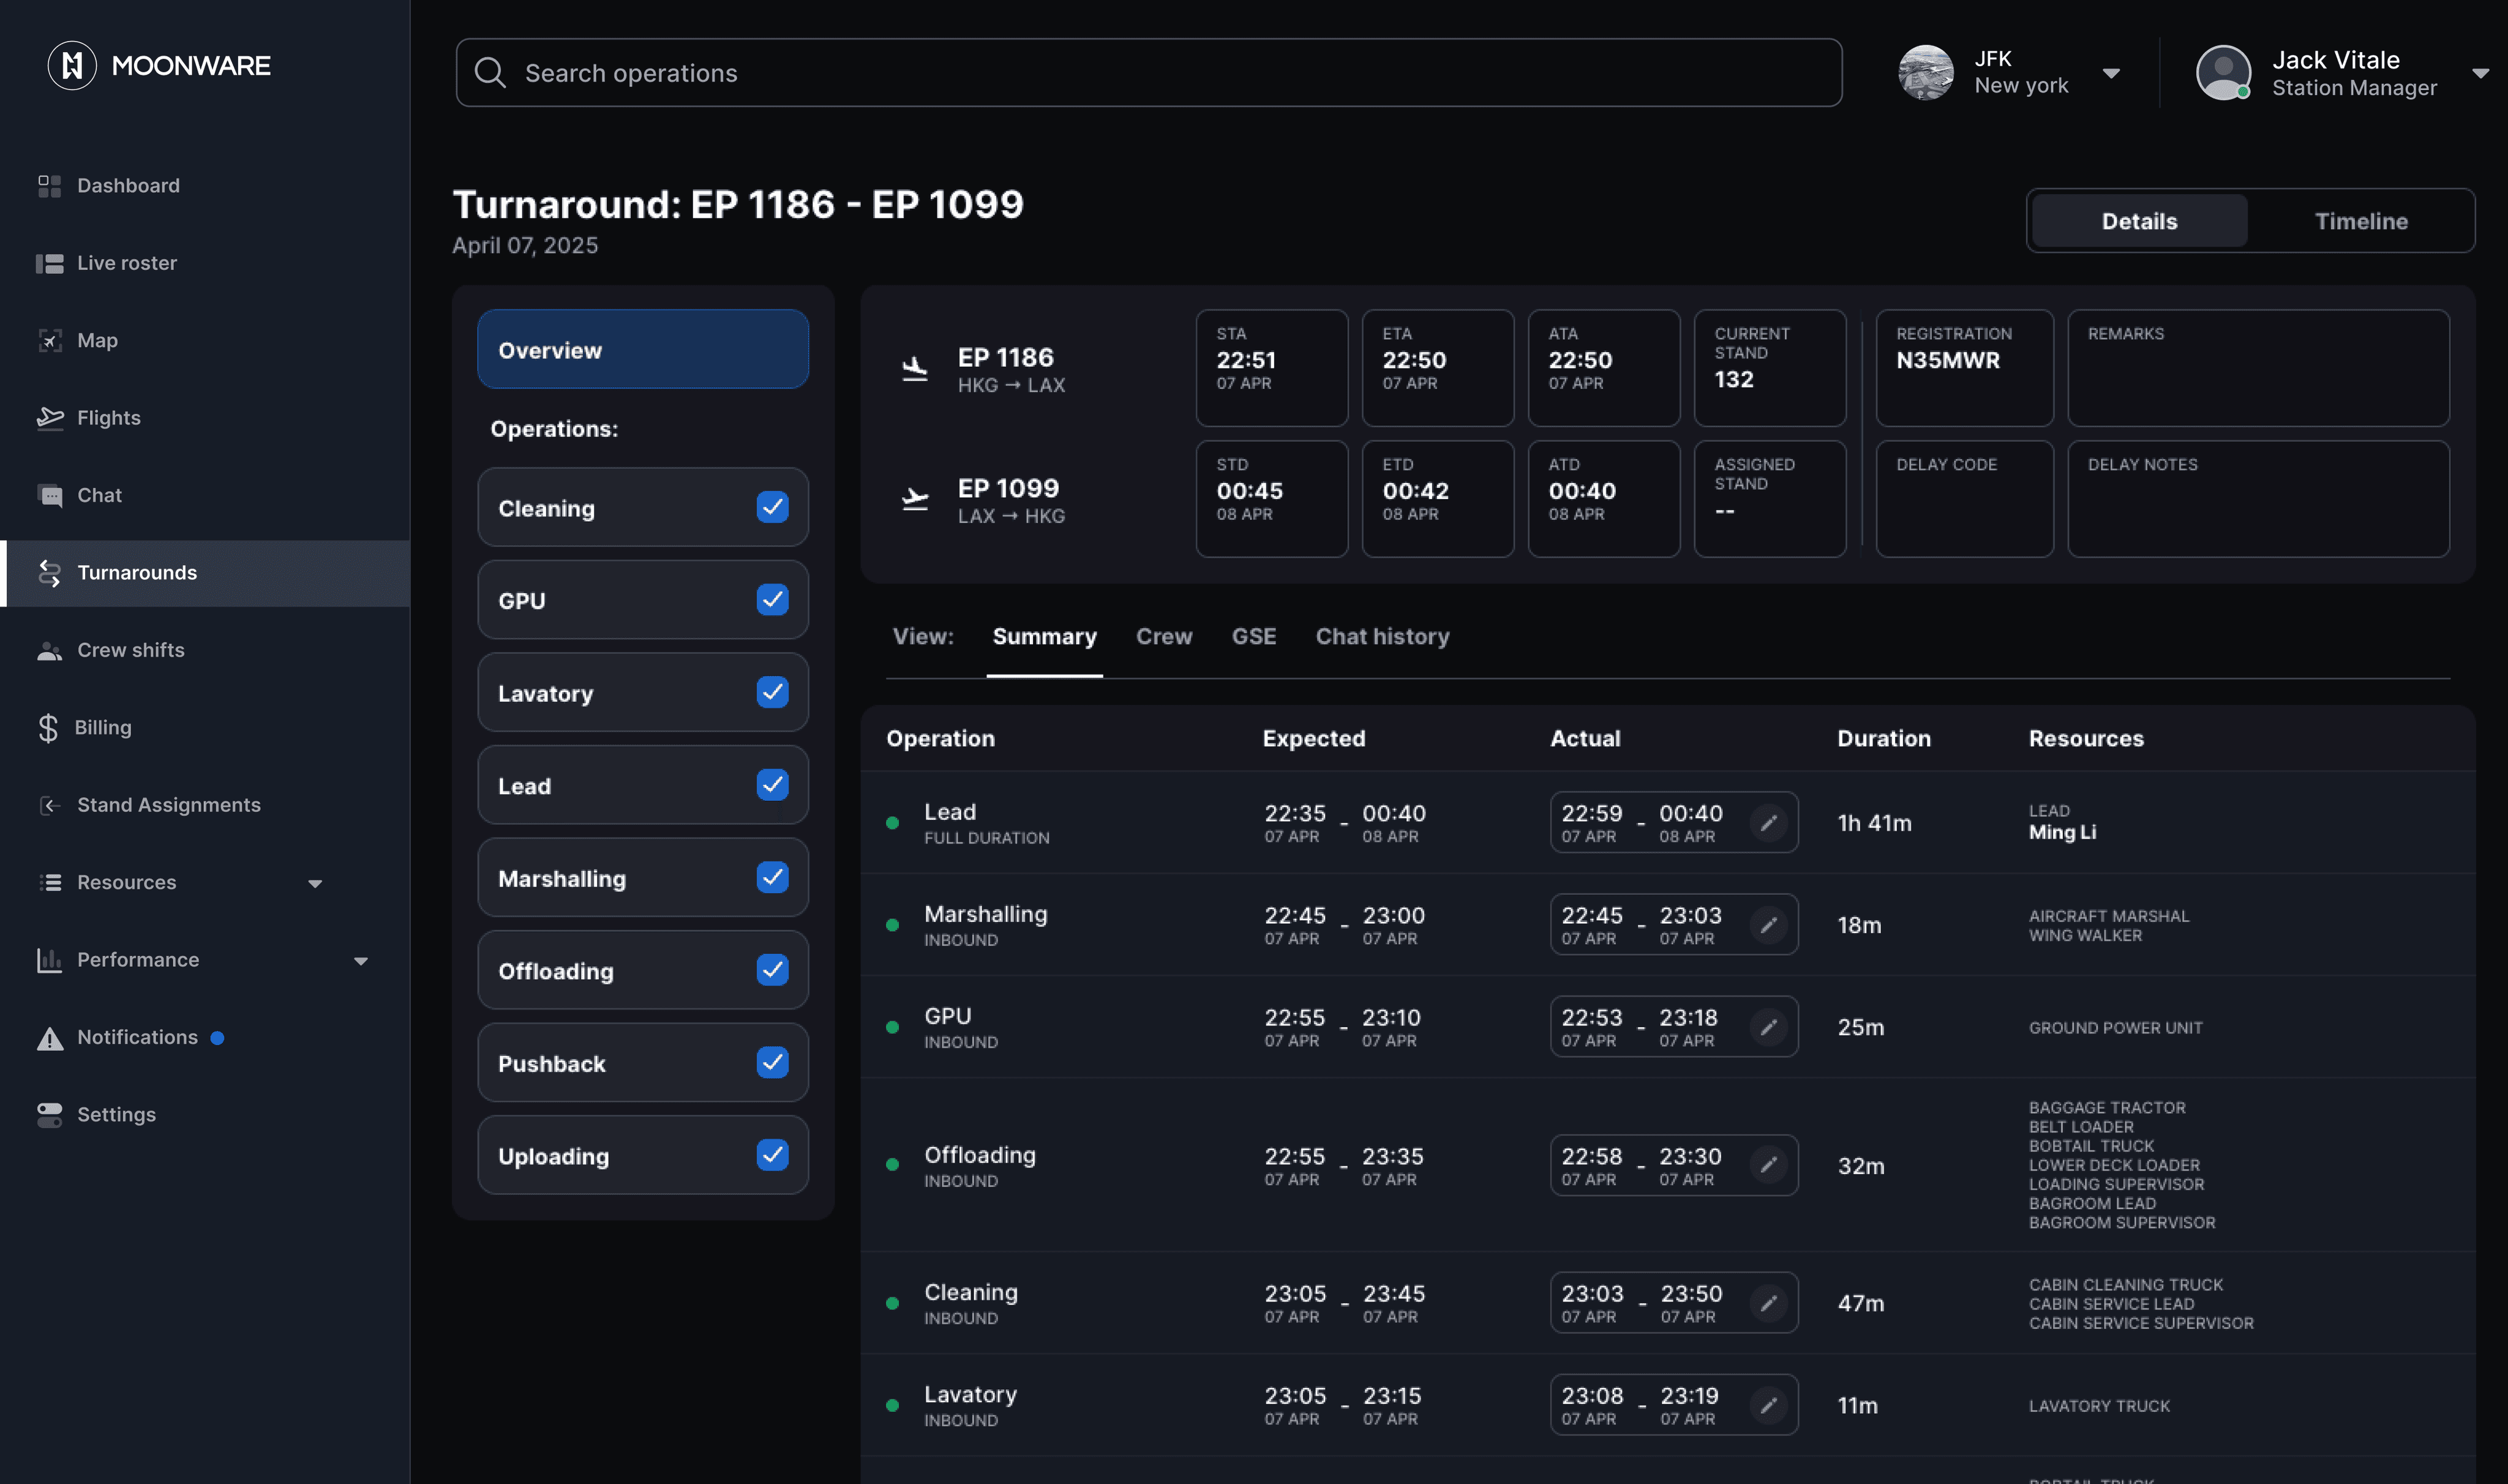Screen dimensions: 2508x1484
Task: Edit actual times for the Marshalling row
Action: click(x=1768, y=925)
